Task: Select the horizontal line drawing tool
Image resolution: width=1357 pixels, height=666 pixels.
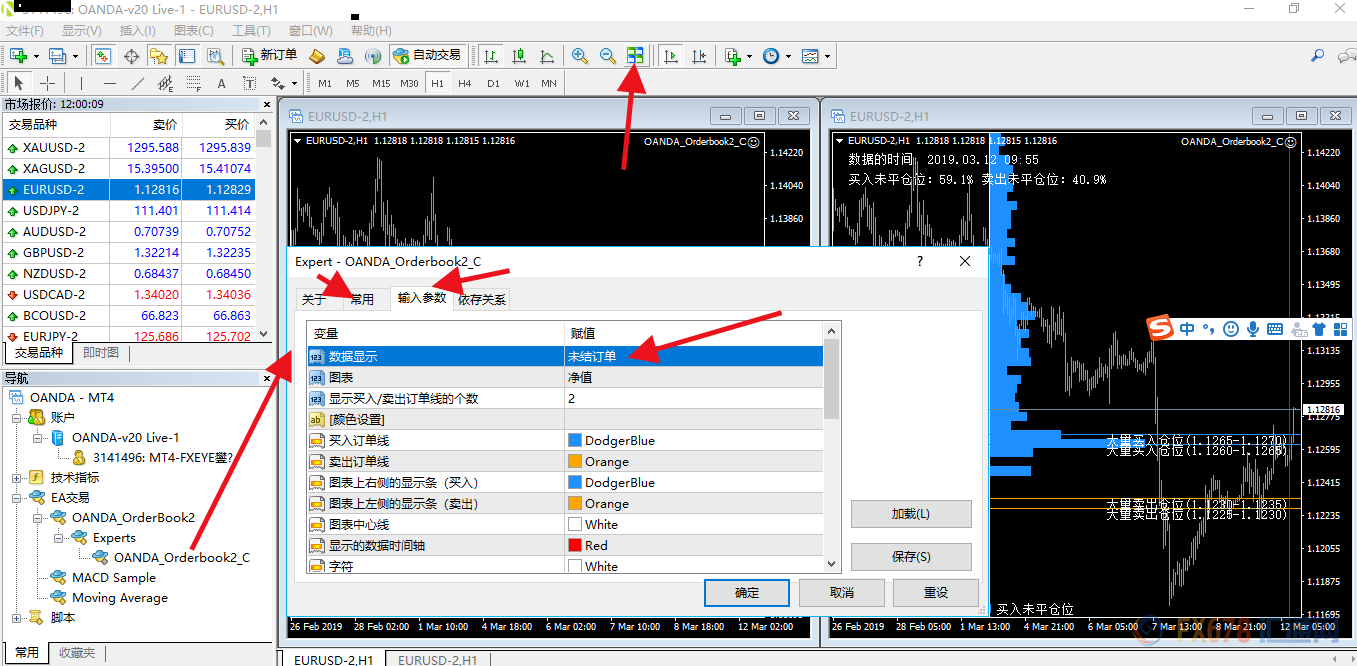Action: click(x=109, y=83)
